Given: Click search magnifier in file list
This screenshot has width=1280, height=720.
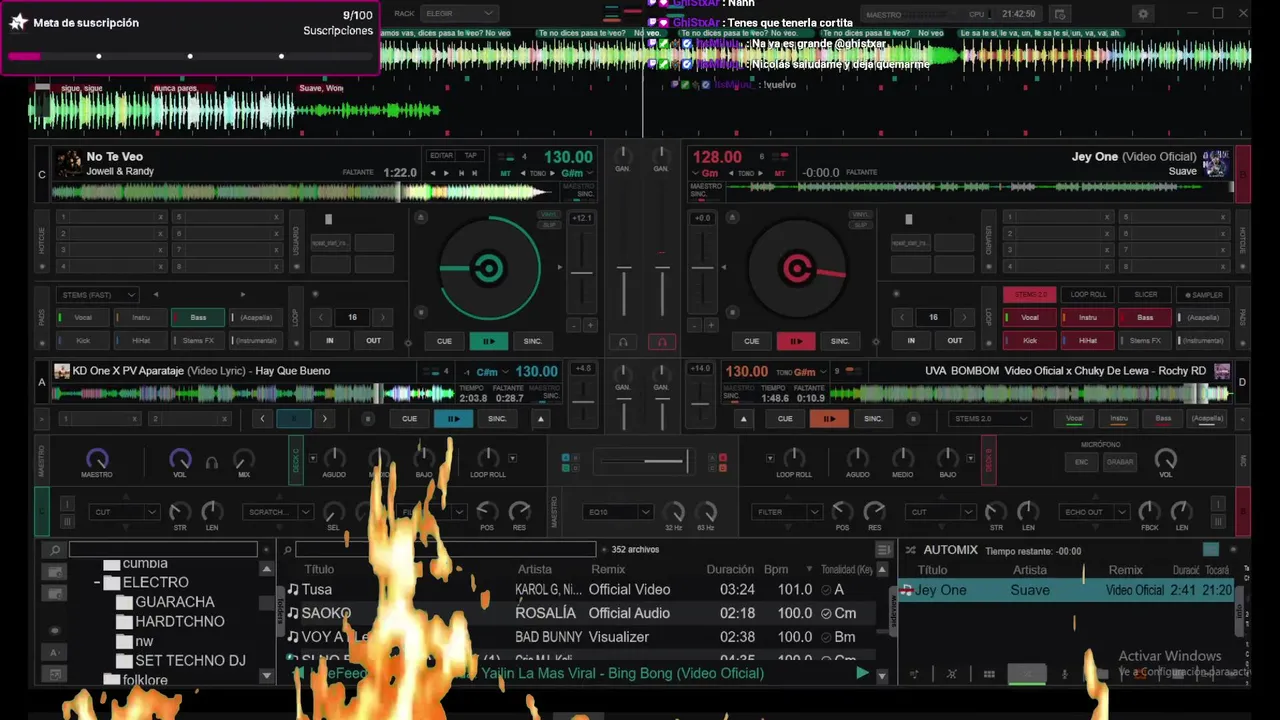Looking at the screenshot, I should coord(287,550).
